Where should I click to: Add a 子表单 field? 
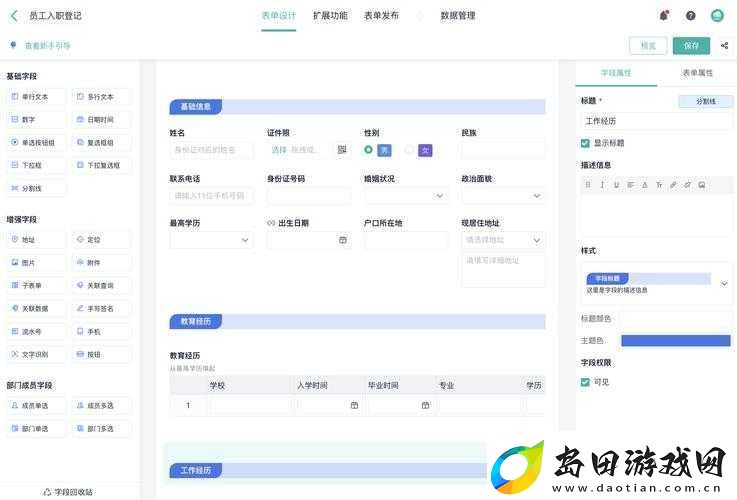pyautogui.click(x=36, y=285)
